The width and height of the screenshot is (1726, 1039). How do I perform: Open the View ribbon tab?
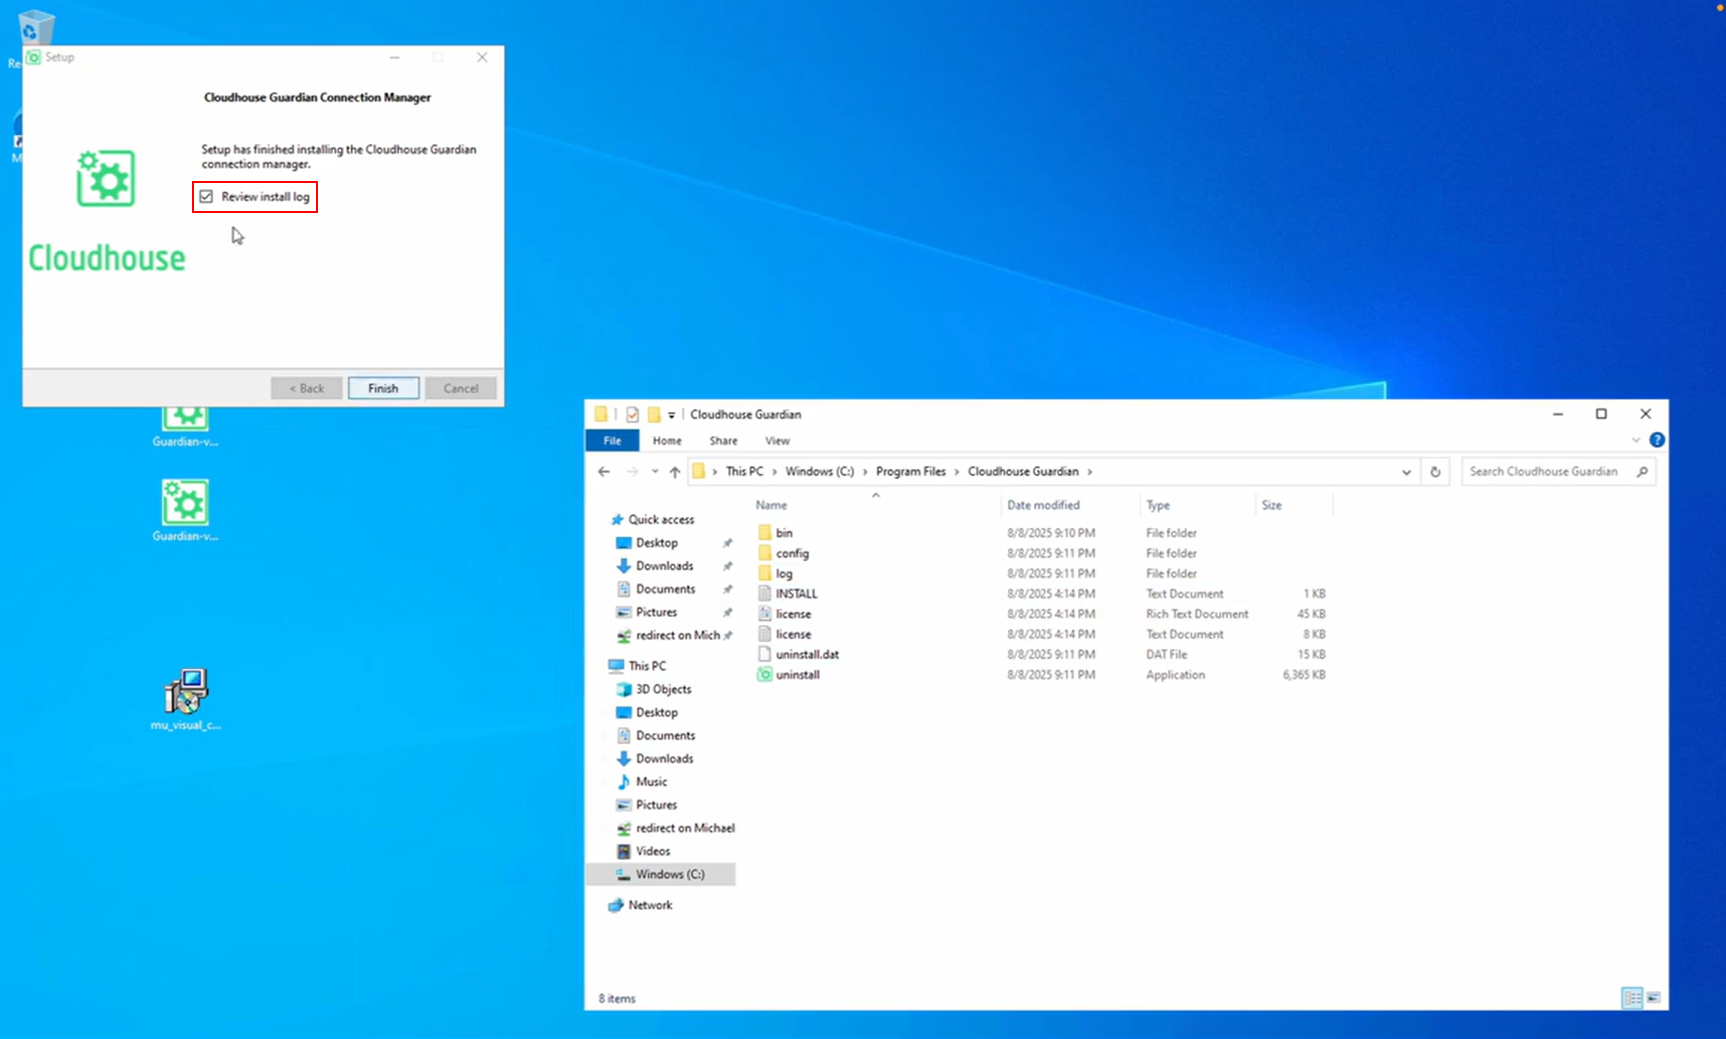[777, 441]
